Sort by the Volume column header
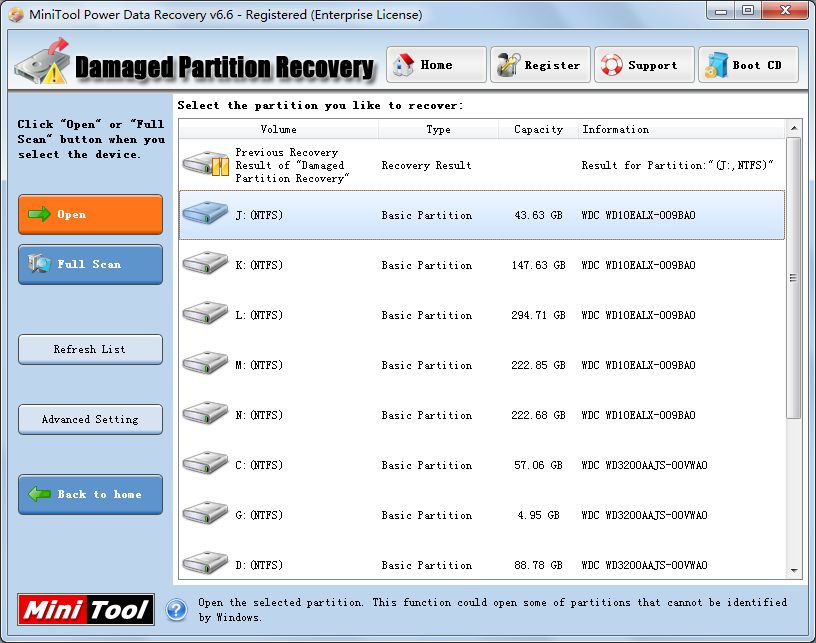The height and width of the screenshot is (643, 816). click(278, 129)
